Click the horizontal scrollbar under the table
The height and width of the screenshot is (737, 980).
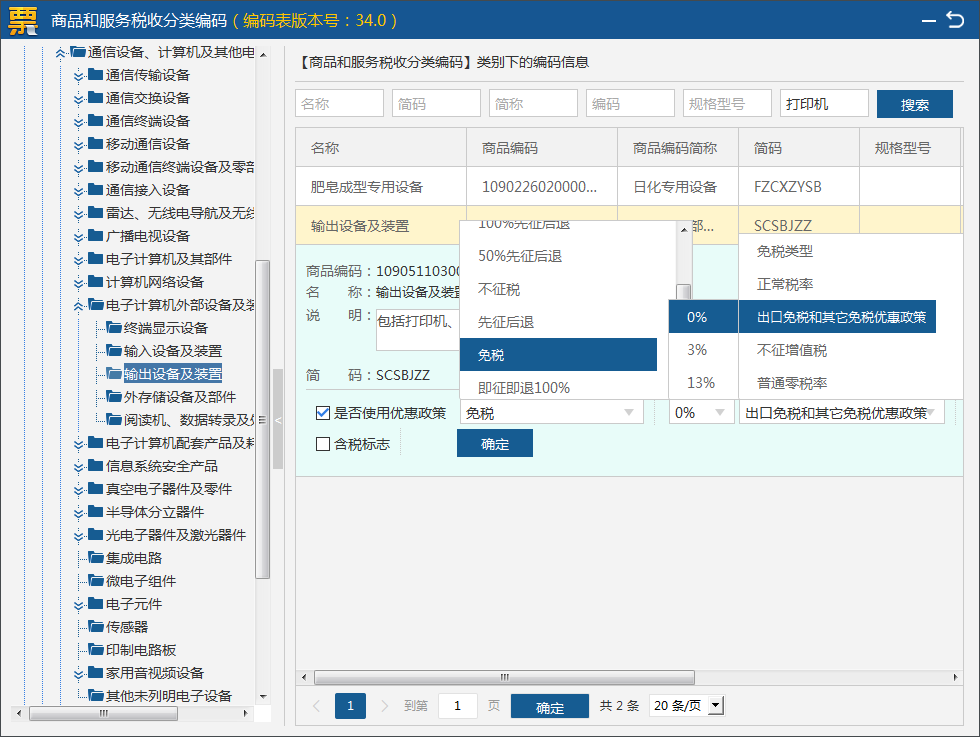500,677
